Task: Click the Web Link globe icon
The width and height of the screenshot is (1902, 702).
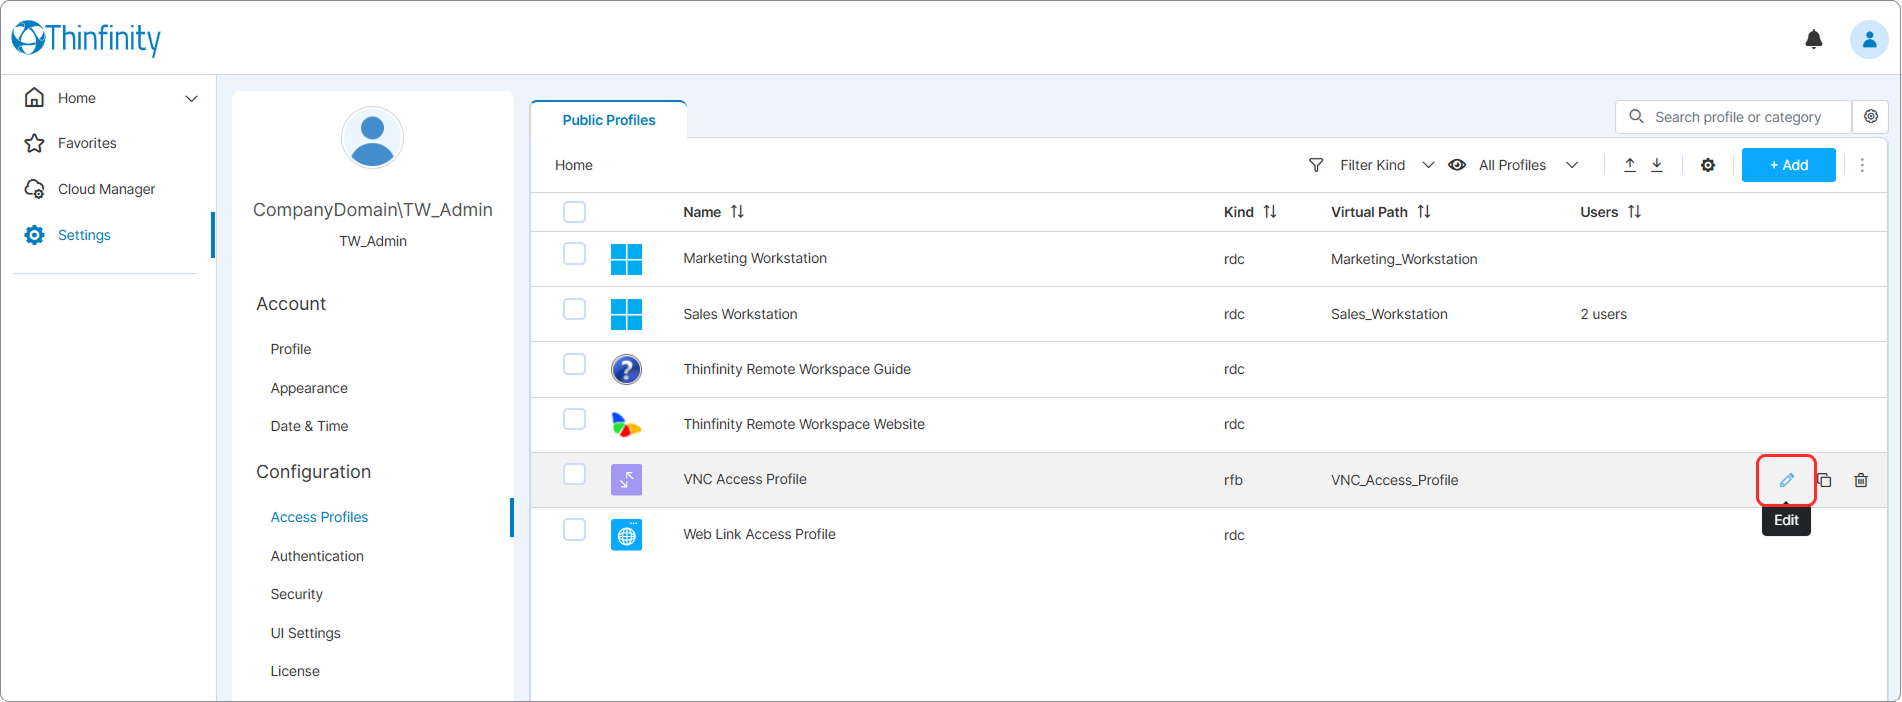Action: [x=626, y=535]
